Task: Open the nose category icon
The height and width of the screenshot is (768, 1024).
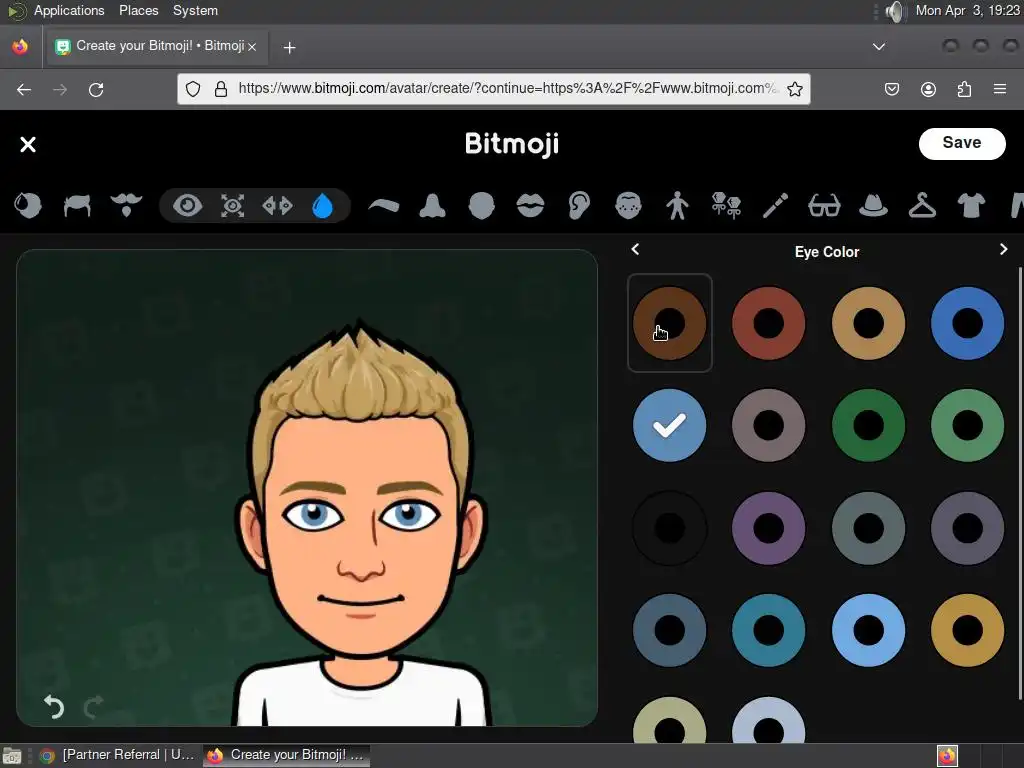Action: pos(432,206)
